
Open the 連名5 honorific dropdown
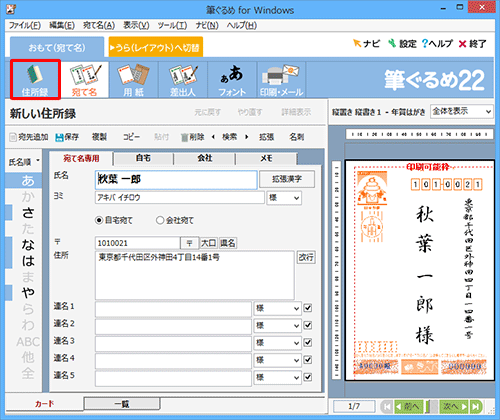277,378
